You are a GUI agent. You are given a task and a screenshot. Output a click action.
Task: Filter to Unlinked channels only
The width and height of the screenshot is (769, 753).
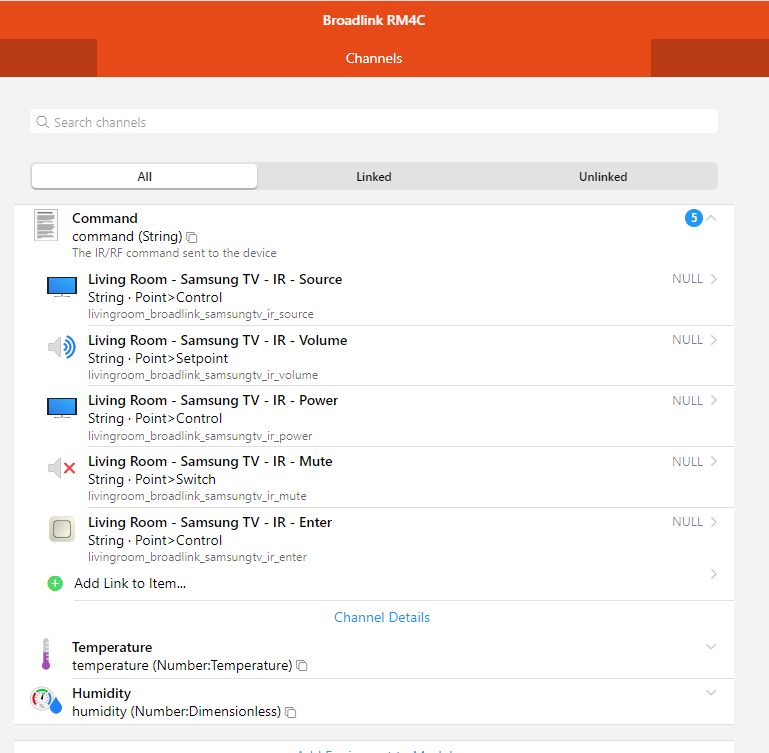pyautogui.click(x=603, y=177)
